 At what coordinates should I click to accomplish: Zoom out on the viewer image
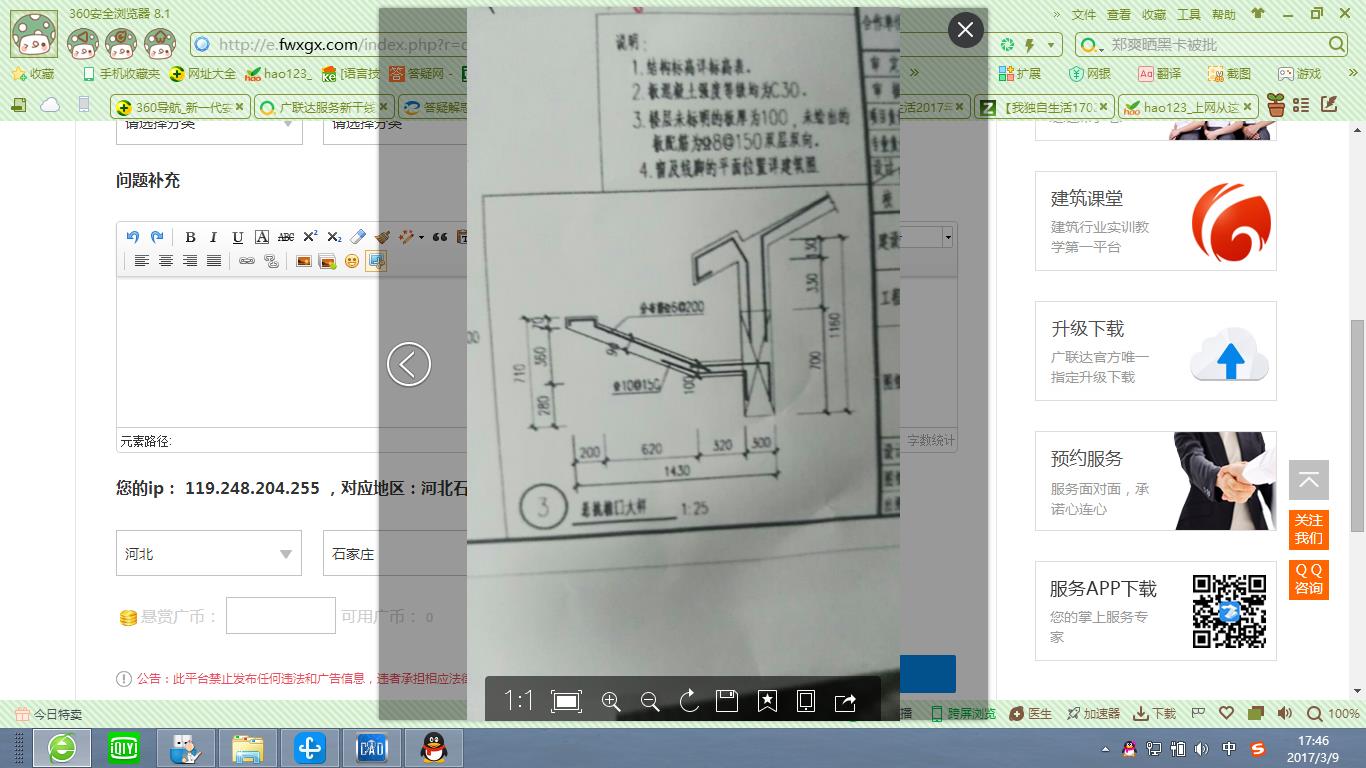click(650, 701)
